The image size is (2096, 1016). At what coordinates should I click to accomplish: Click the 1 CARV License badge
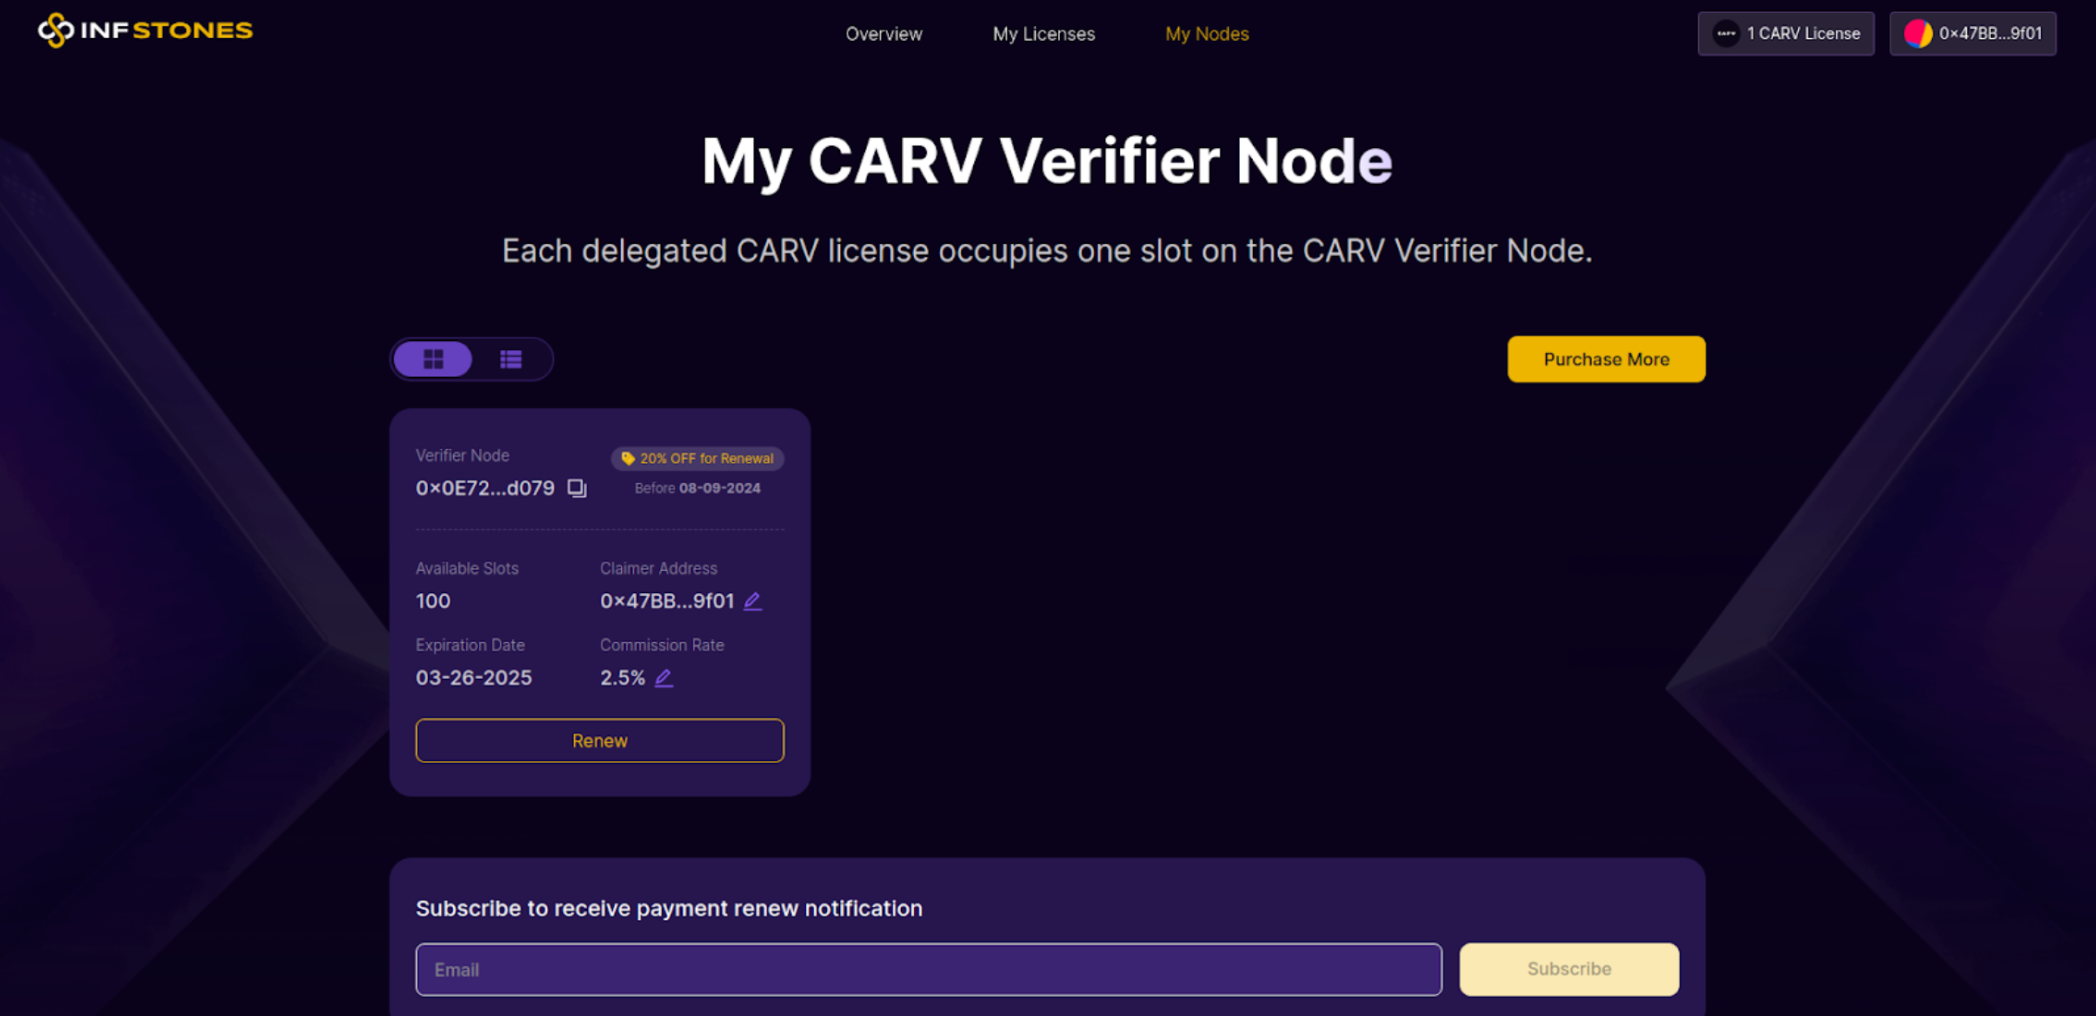[x=1786, y=34]
